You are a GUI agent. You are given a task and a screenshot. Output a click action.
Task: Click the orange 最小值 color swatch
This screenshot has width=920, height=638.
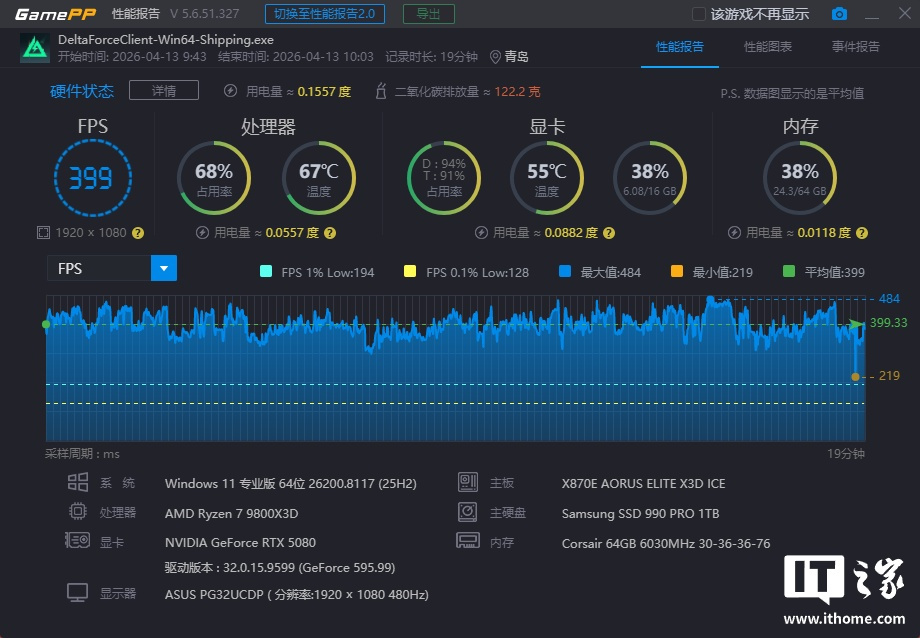coord(677,272)
